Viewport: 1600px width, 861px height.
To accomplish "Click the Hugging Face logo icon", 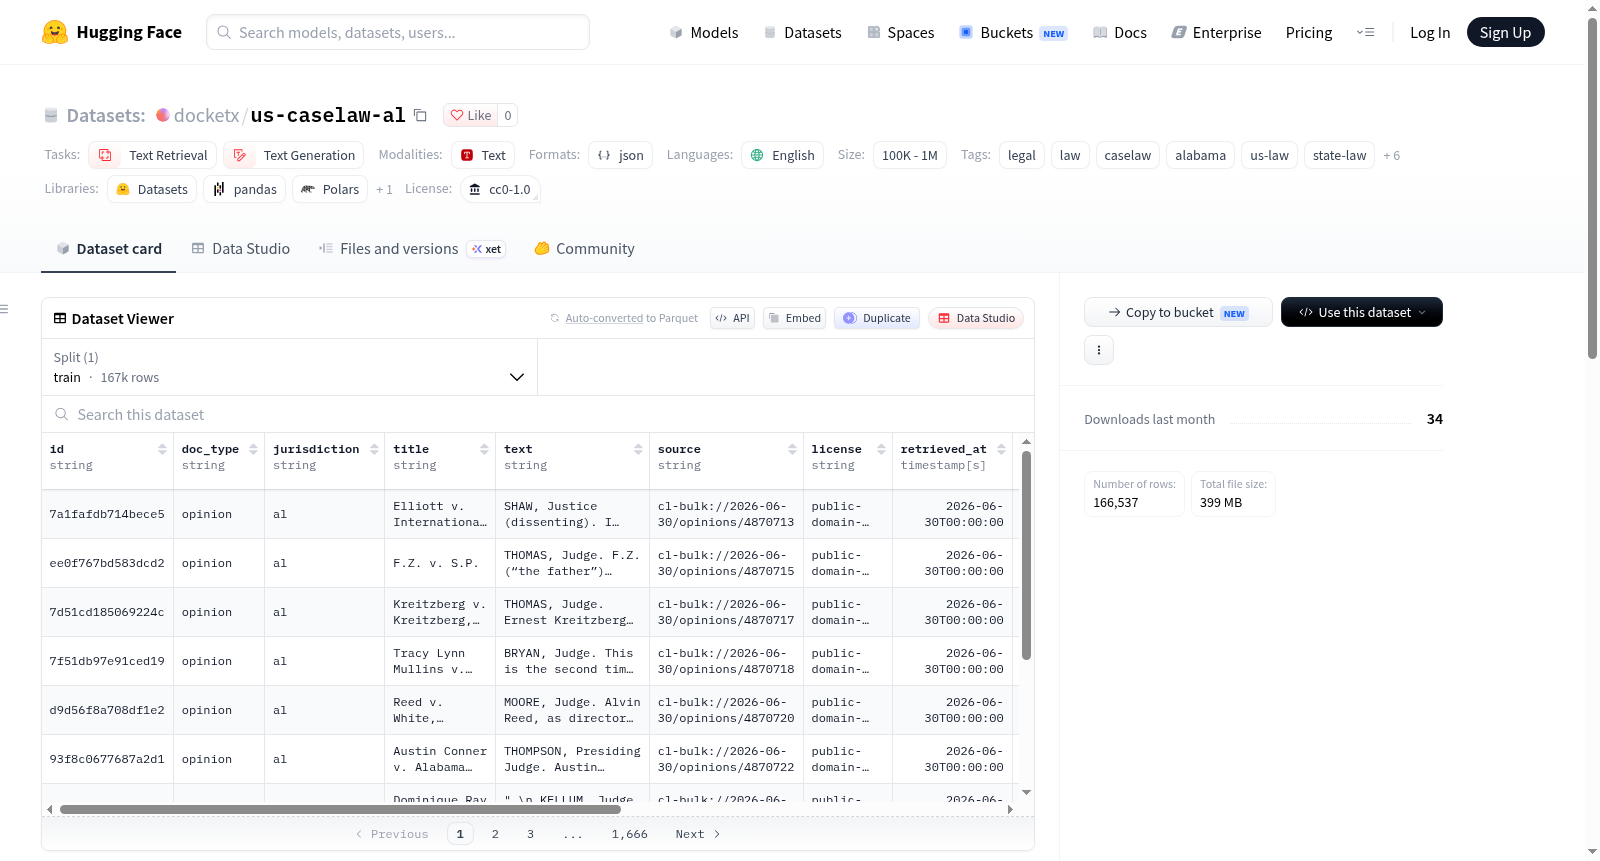I will tap(55, 32).
